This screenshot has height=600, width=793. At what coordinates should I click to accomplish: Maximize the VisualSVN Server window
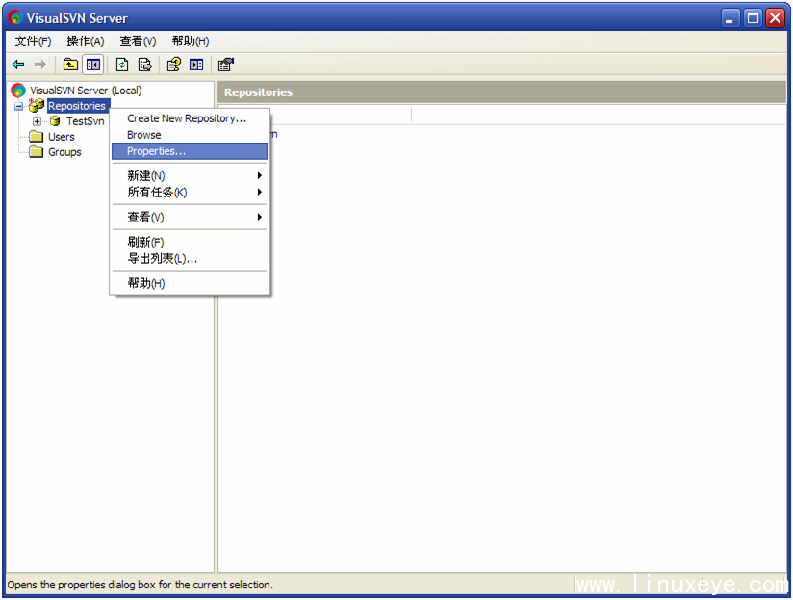click(x=753, y=19)
